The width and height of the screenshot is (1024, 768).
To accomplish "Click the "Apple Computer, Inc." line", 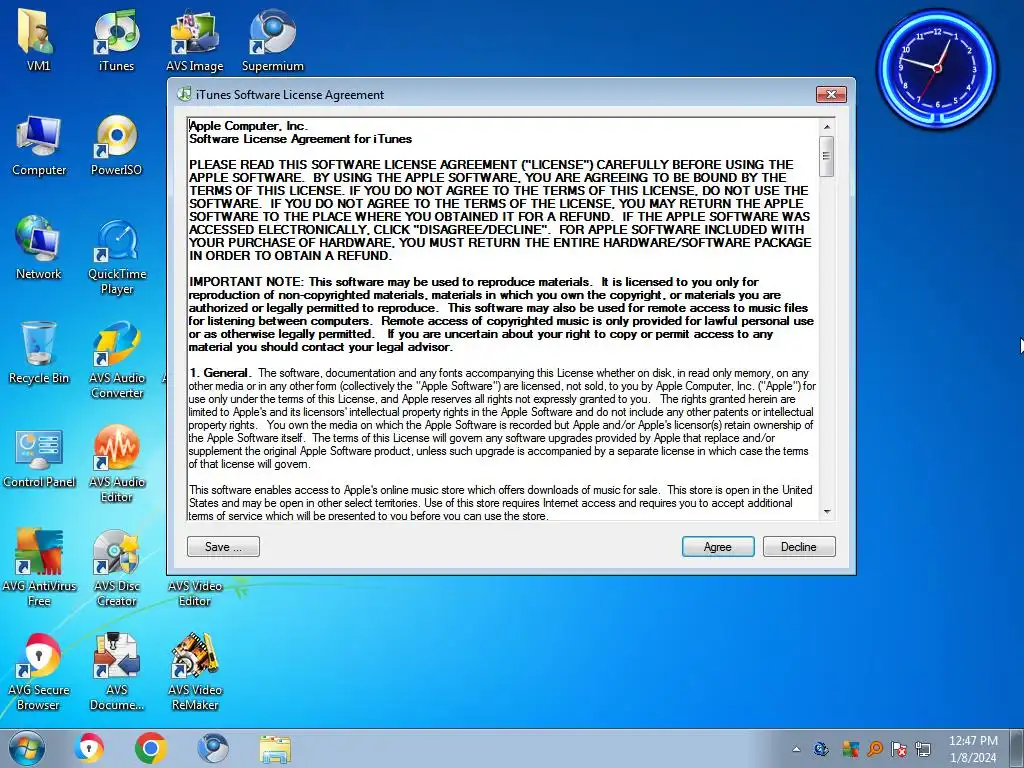I will 248,125.
